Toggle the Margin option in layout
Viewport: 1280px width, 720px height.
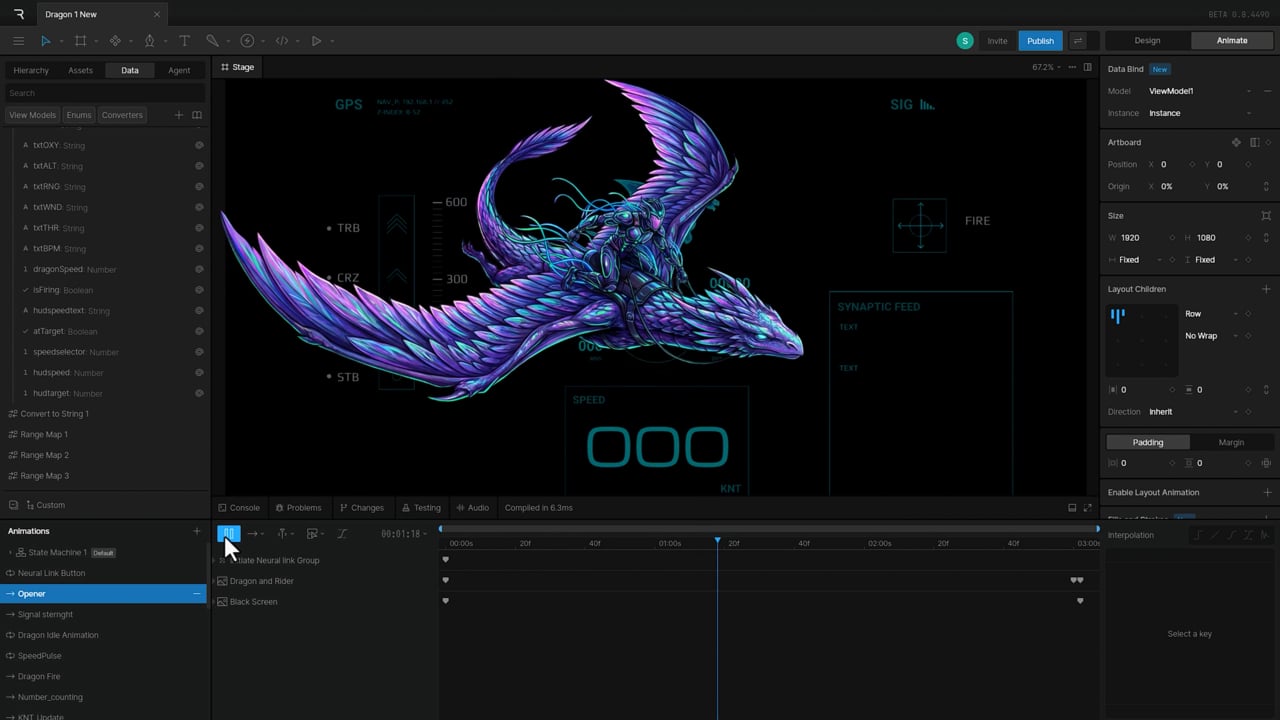tap(1231, 442)
